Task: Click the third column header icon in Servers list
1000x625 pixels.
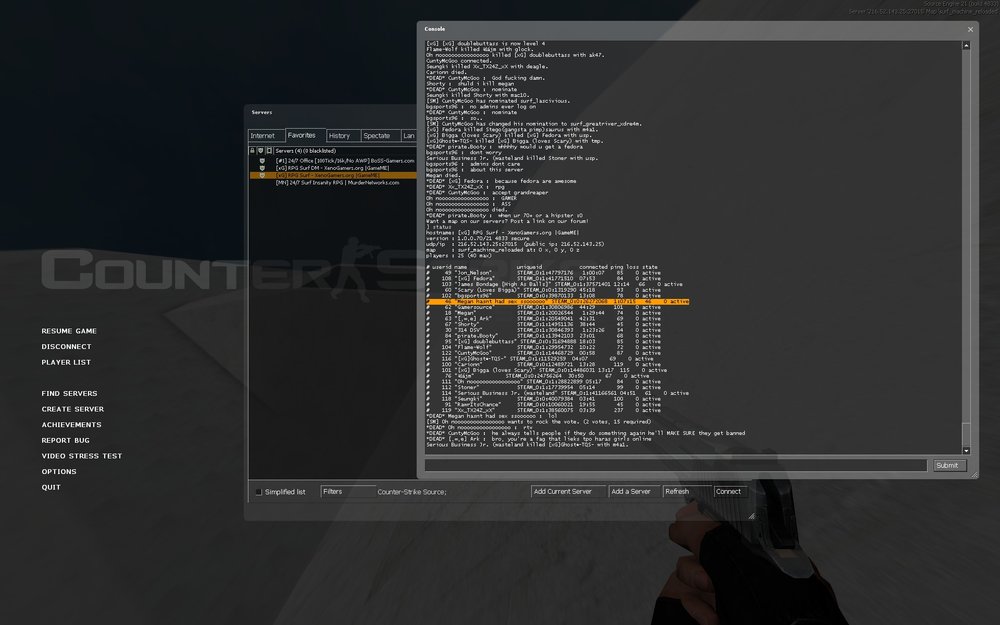Action: coord(269,151)
